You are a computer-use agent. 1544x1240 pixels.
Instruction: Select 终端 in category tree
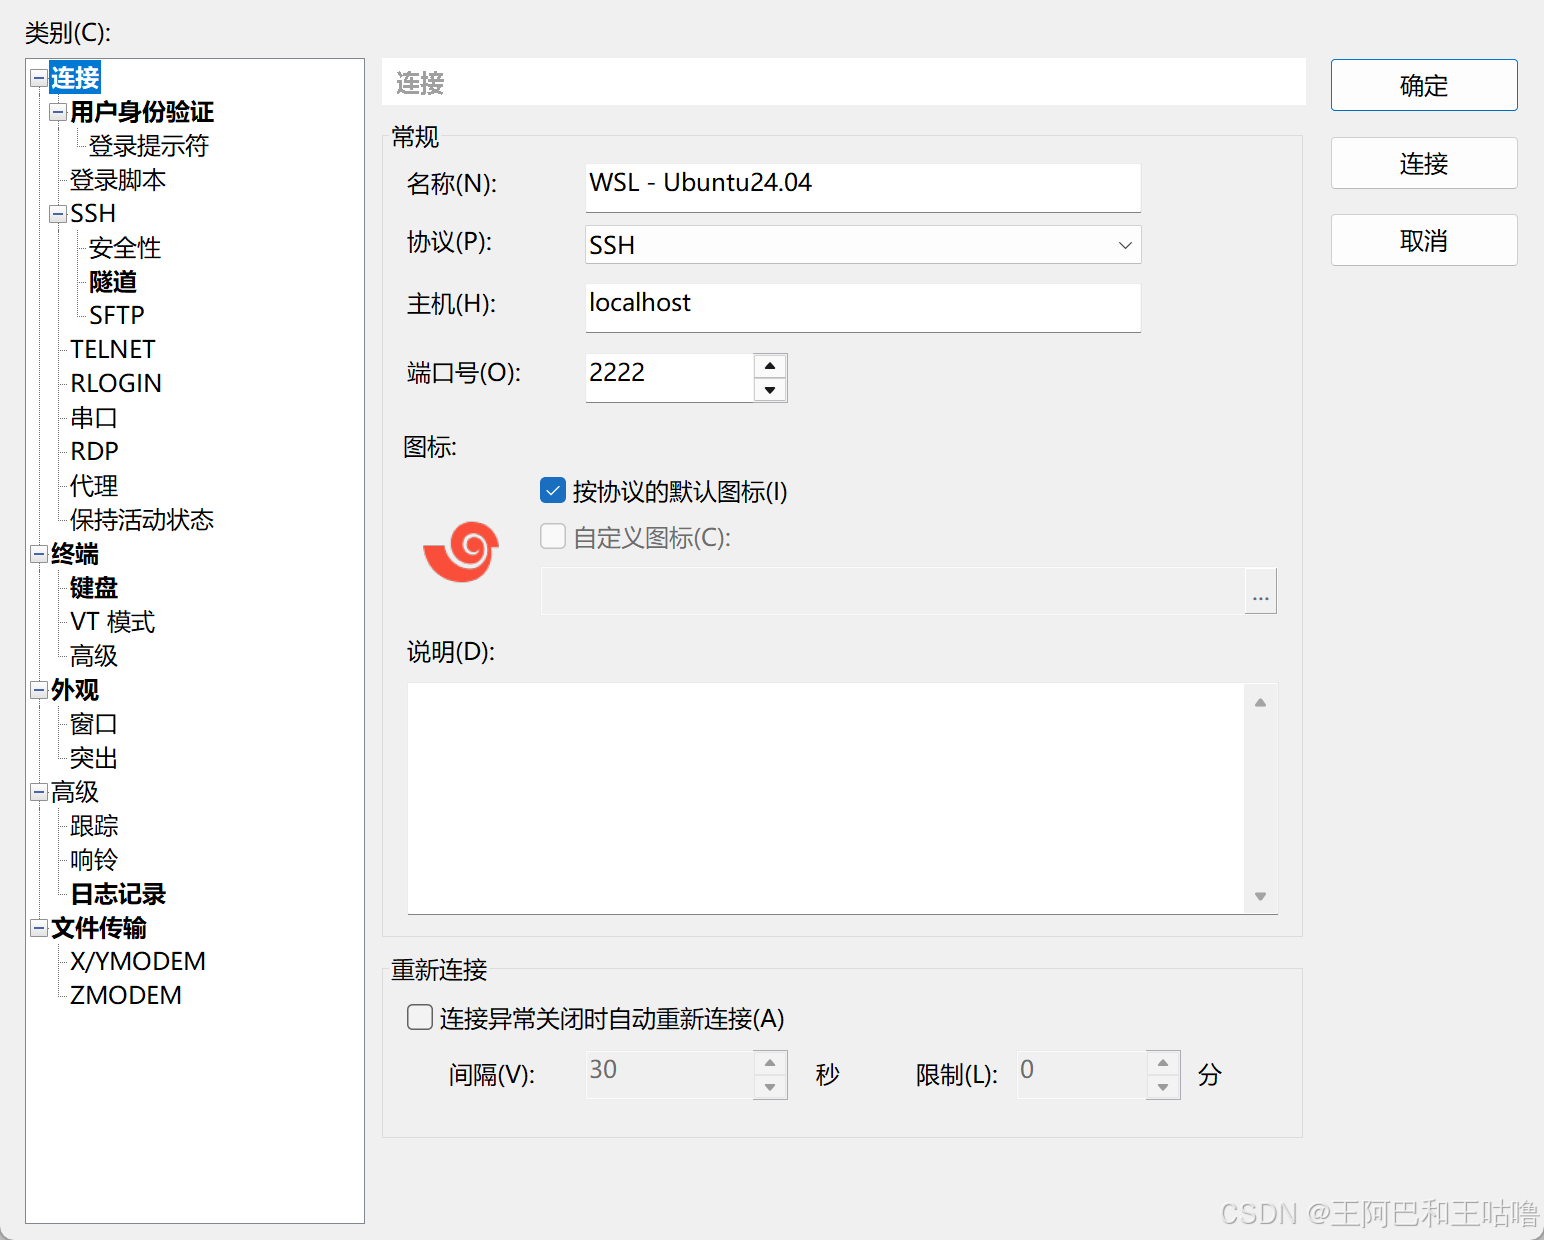[75, 554]
